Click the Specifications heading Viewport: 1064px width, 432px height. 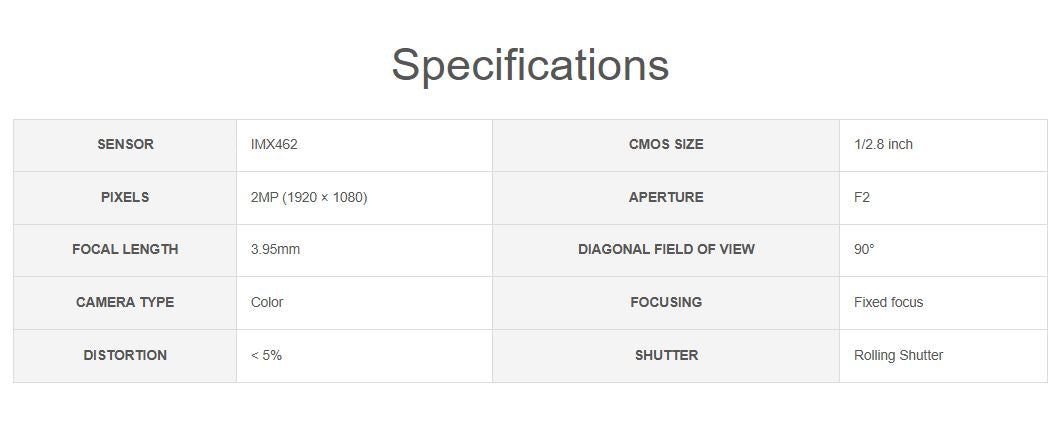tap(530, 65)
